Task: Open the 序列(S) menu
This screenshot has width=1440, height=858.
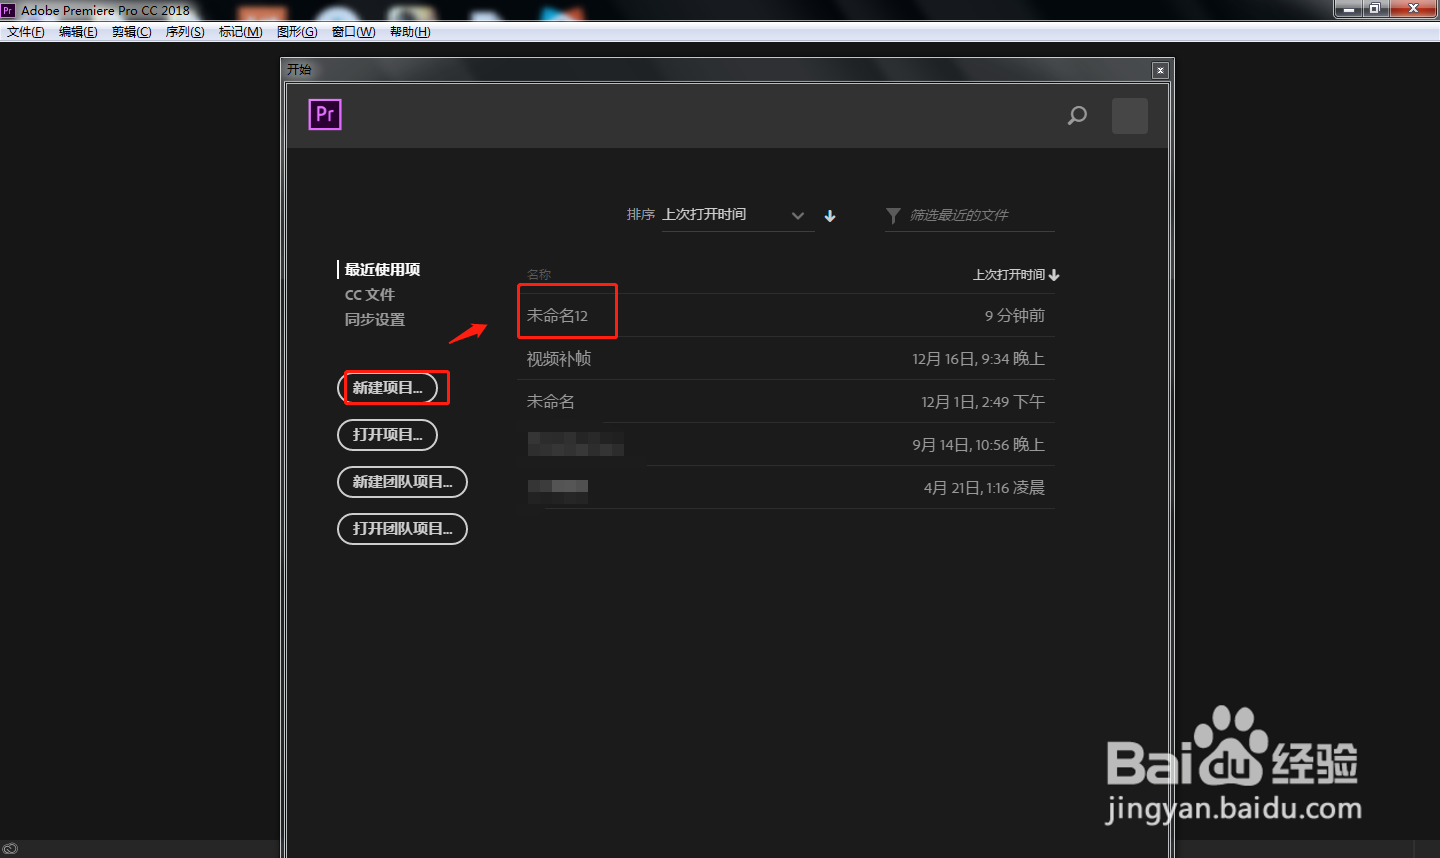Action: coord(185,32)
